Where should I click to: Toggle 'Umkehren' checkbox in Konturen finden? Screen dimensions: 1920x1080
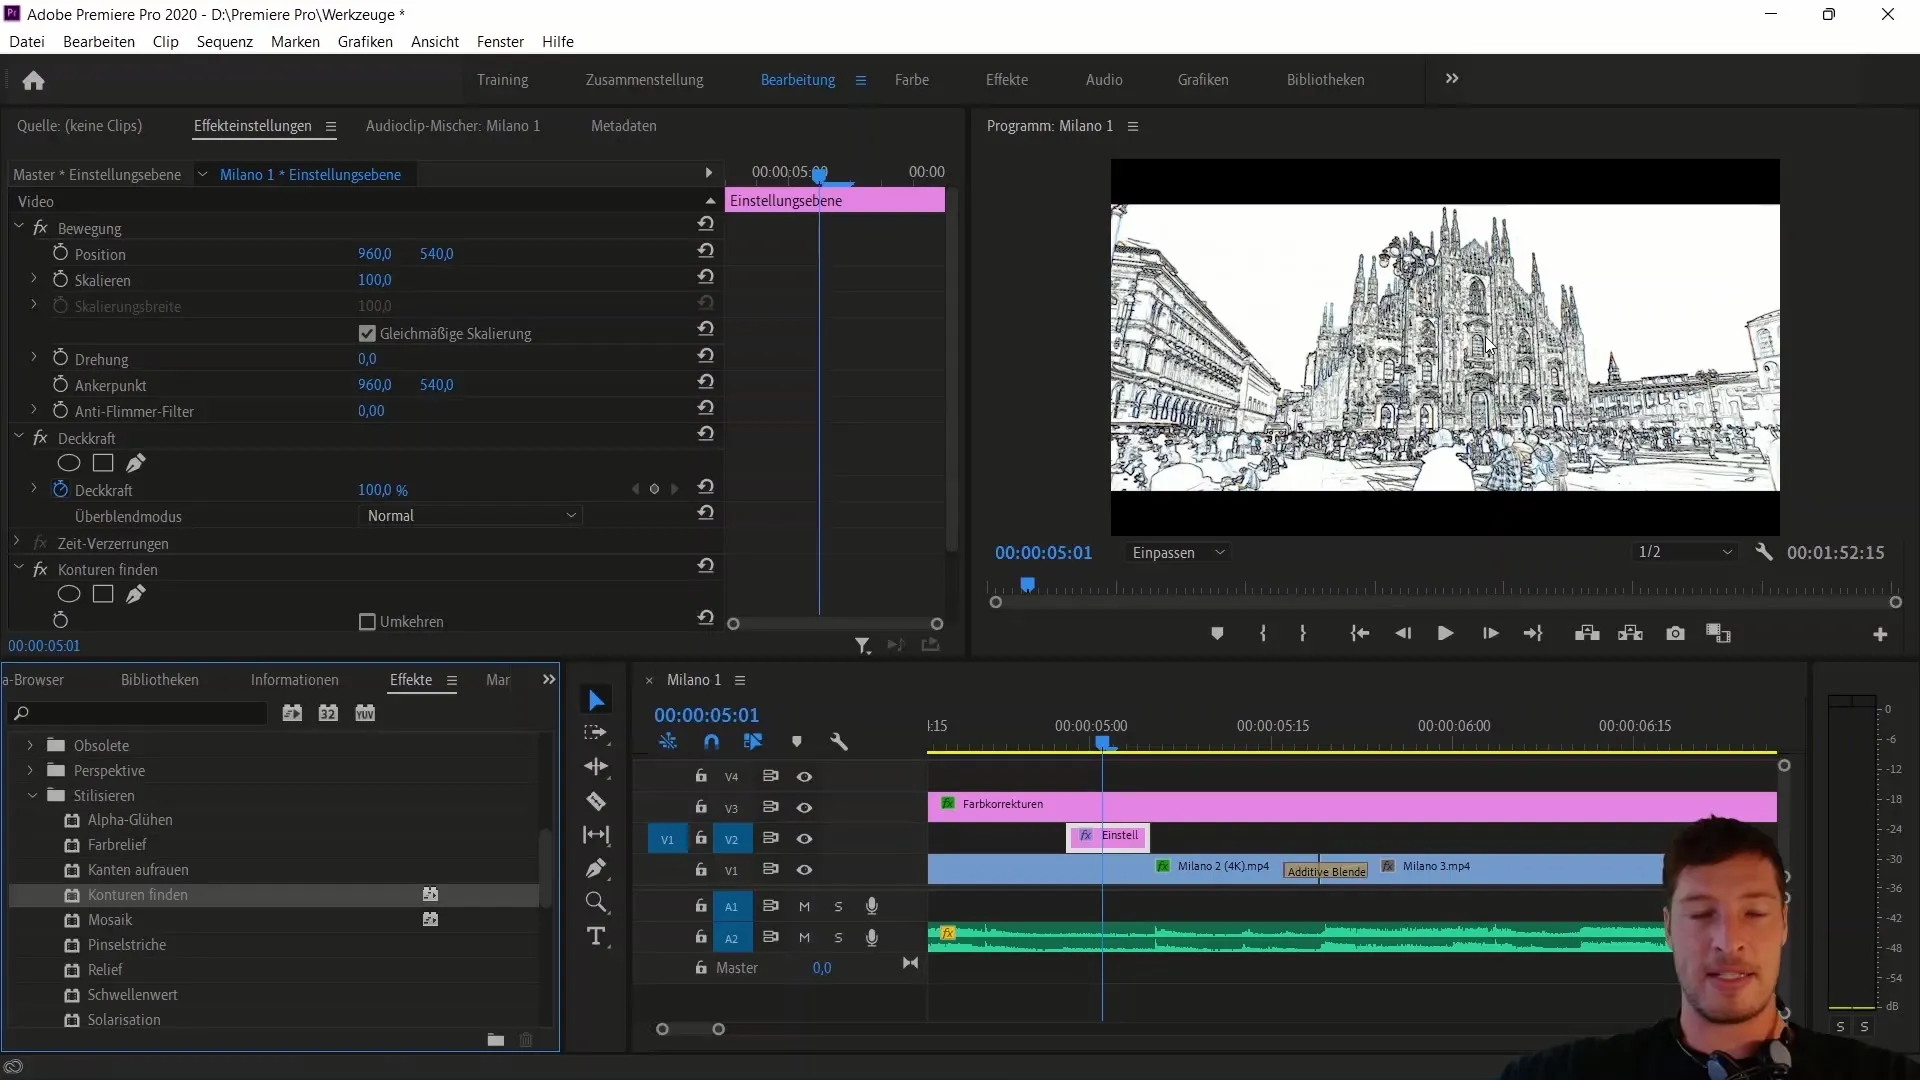(x=368, y=621)
